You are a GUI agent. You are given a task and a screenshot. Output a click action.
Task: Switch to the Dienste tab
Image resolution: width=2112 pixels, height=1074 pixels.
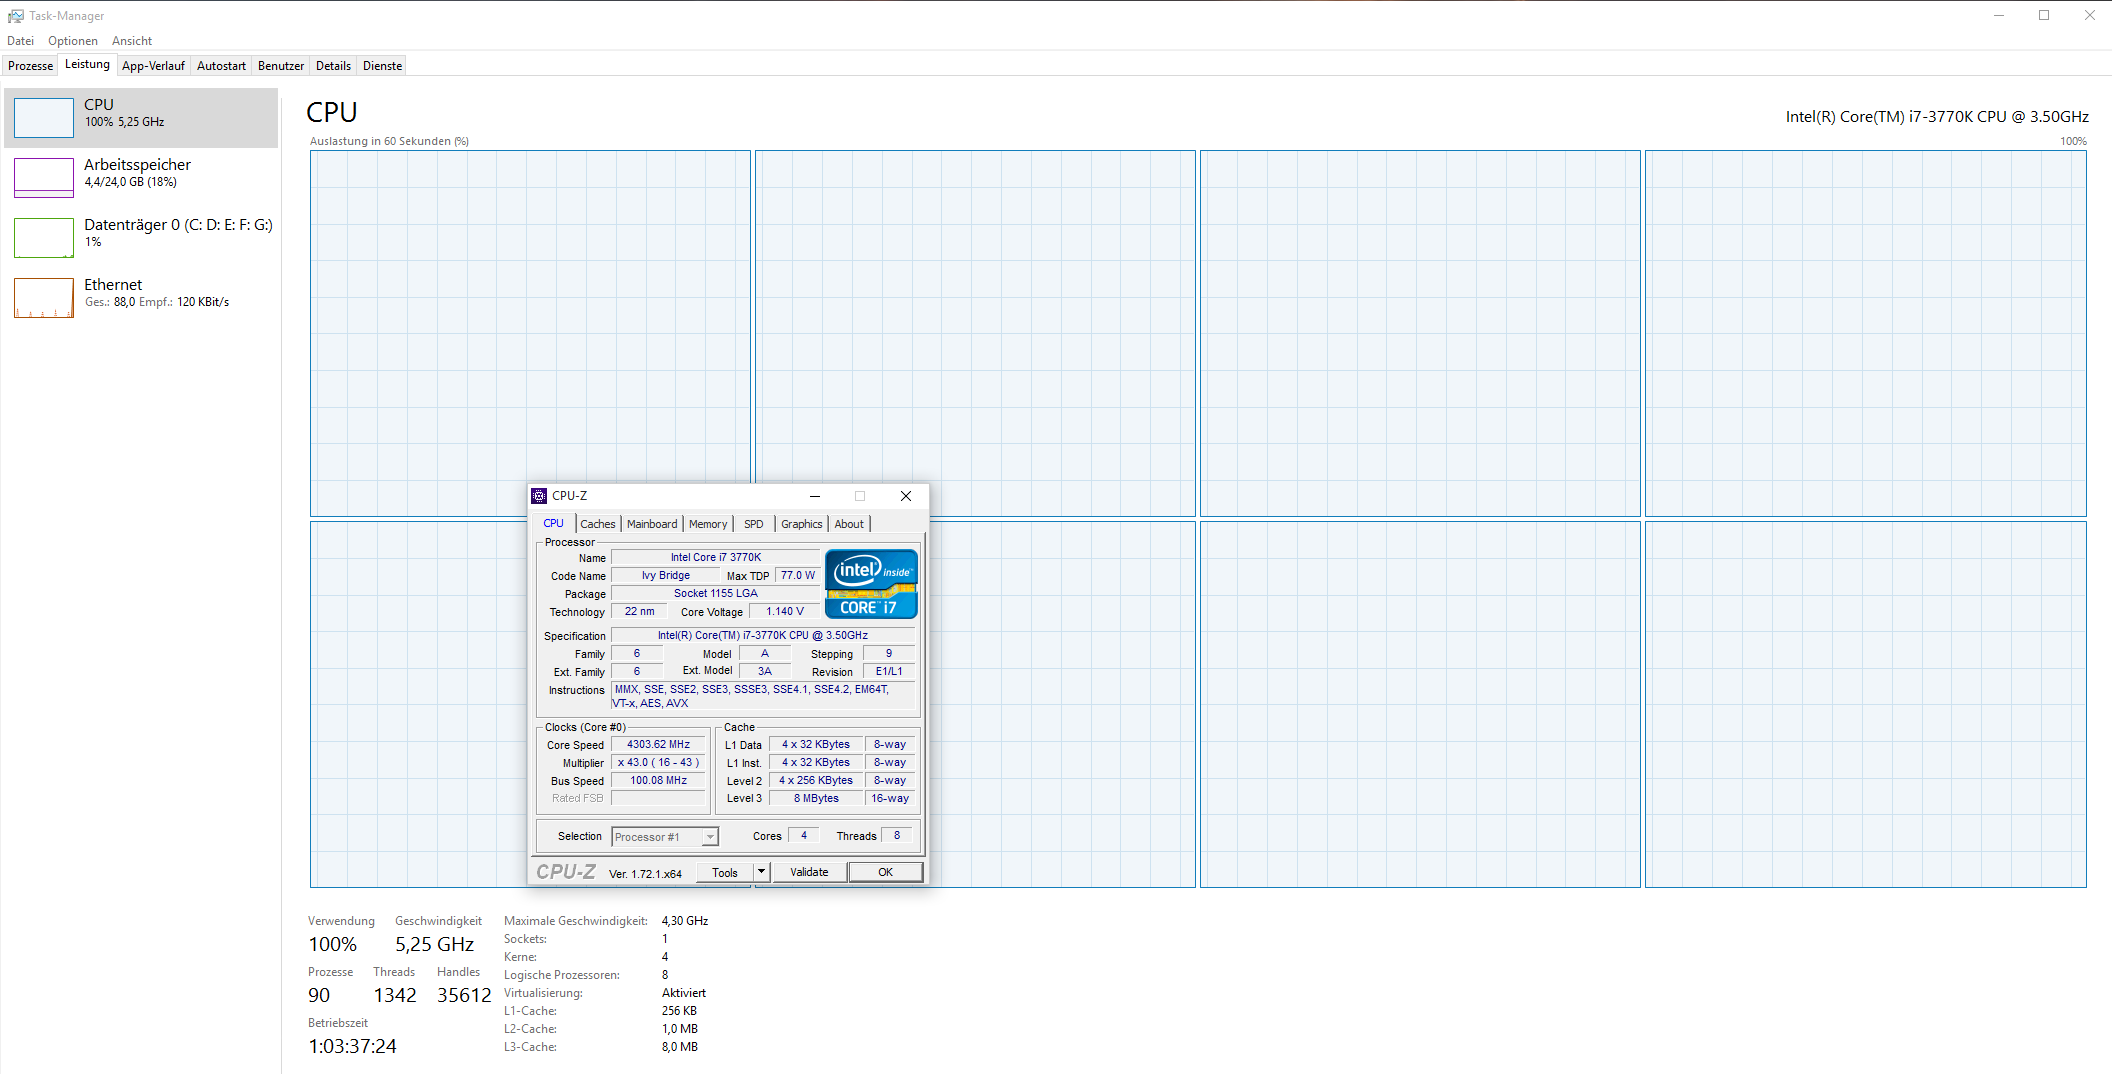pyautogui.click(x=383, y=66)
